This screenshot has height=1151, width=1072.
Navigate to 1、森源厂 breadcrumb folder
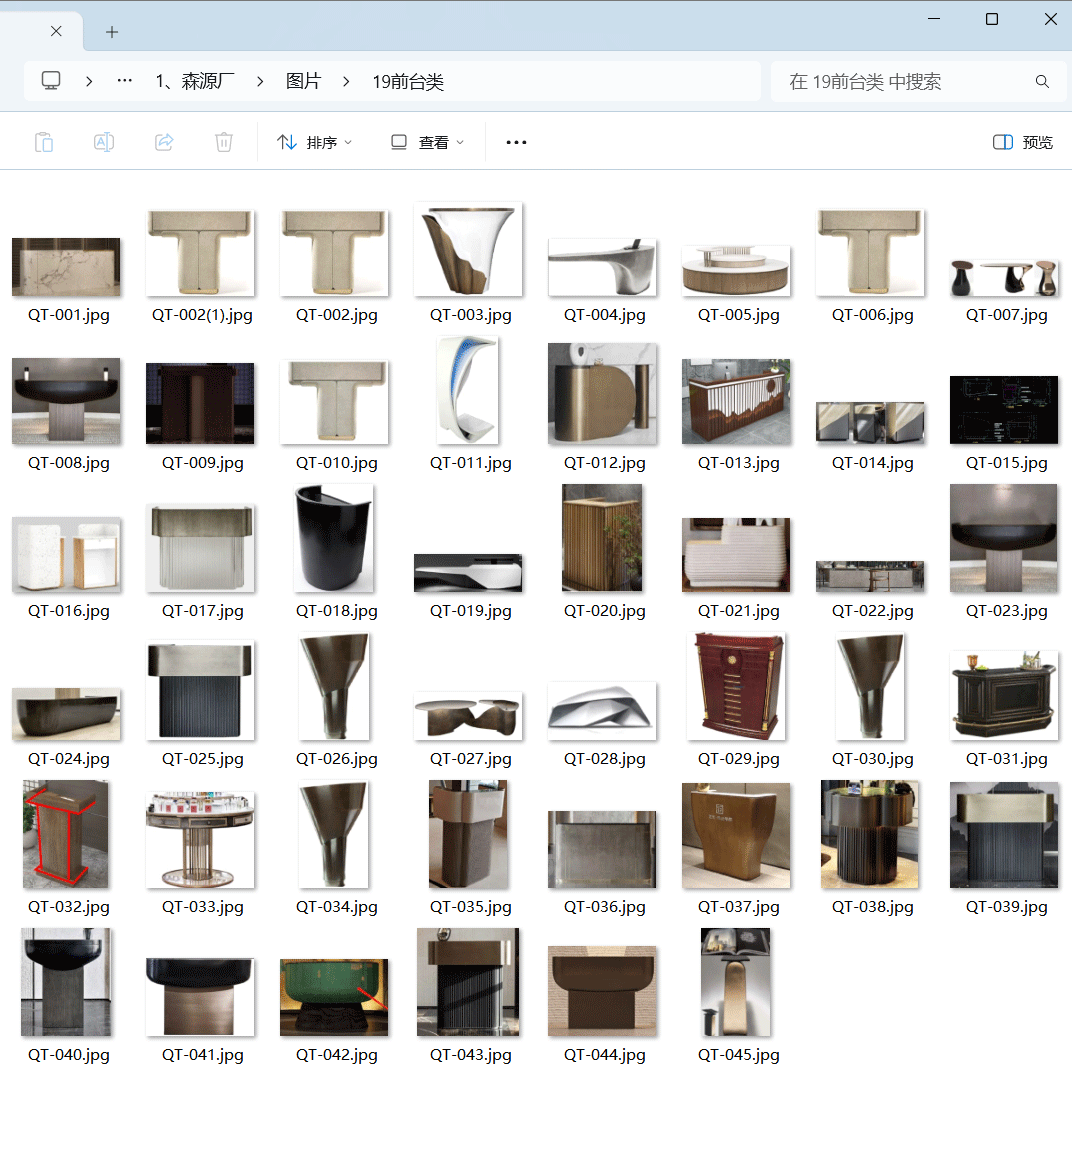tap(194, 82)
